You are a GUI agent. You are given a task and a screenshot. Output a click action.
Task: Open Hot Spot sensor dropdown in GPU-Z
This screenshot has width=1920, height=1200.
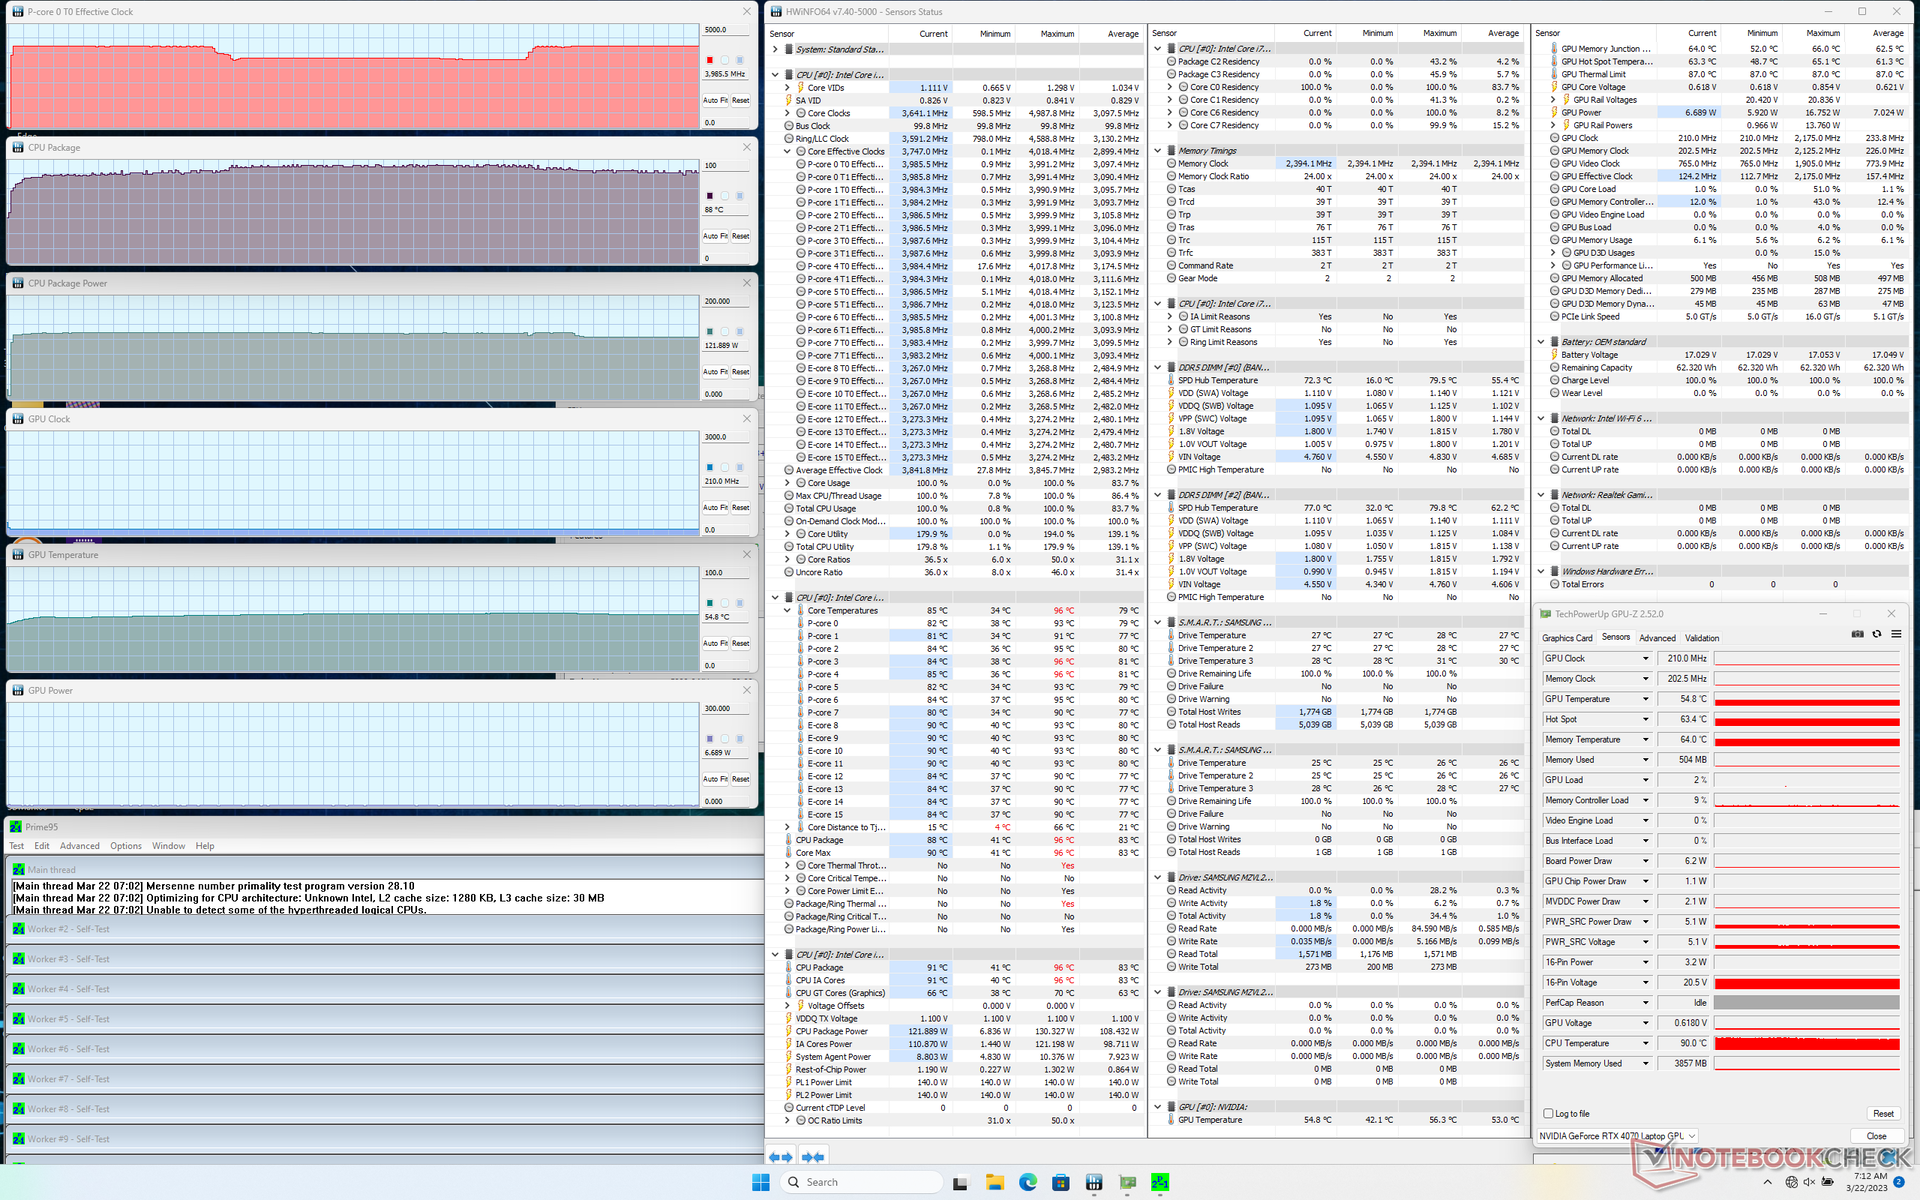(1645, 719)
